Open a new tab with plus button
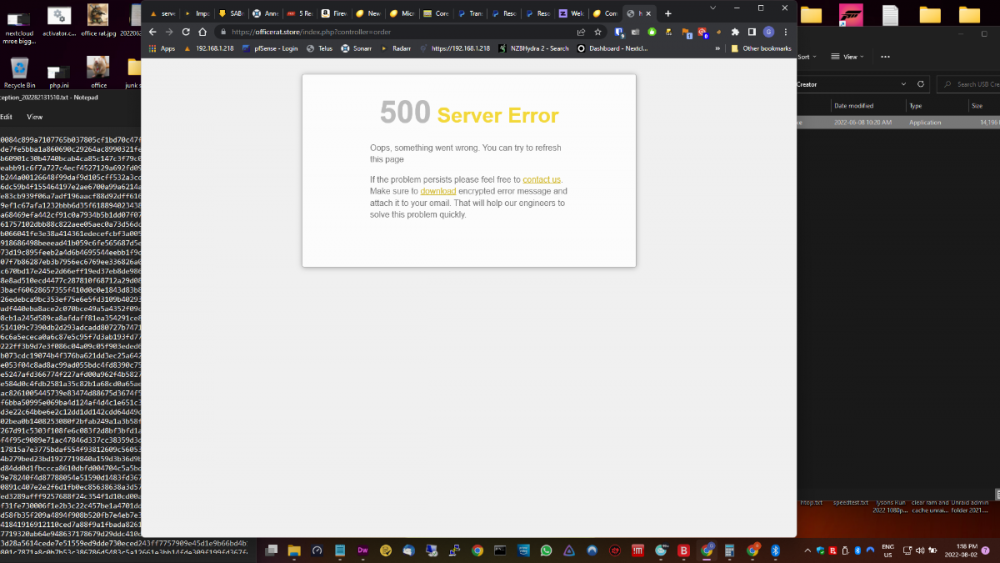The height and width of the screenshot is (563, 1000). pyautogui.click(x=668, y=13)
